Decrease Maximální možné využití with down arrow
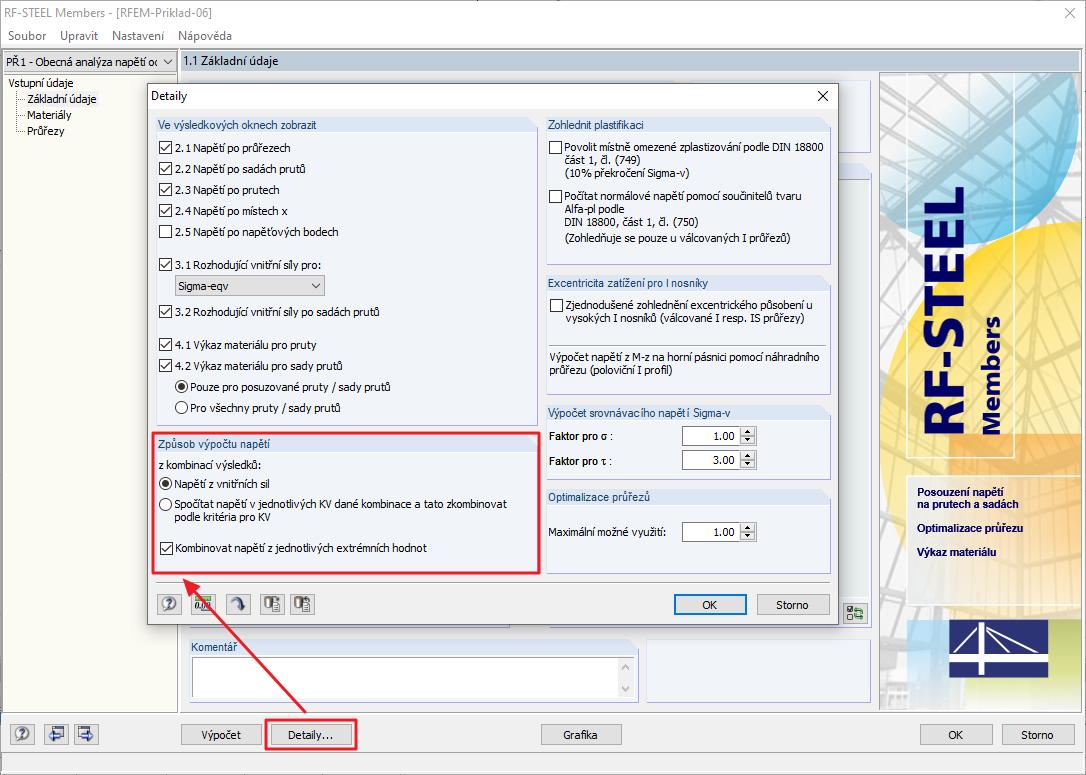 748,537
